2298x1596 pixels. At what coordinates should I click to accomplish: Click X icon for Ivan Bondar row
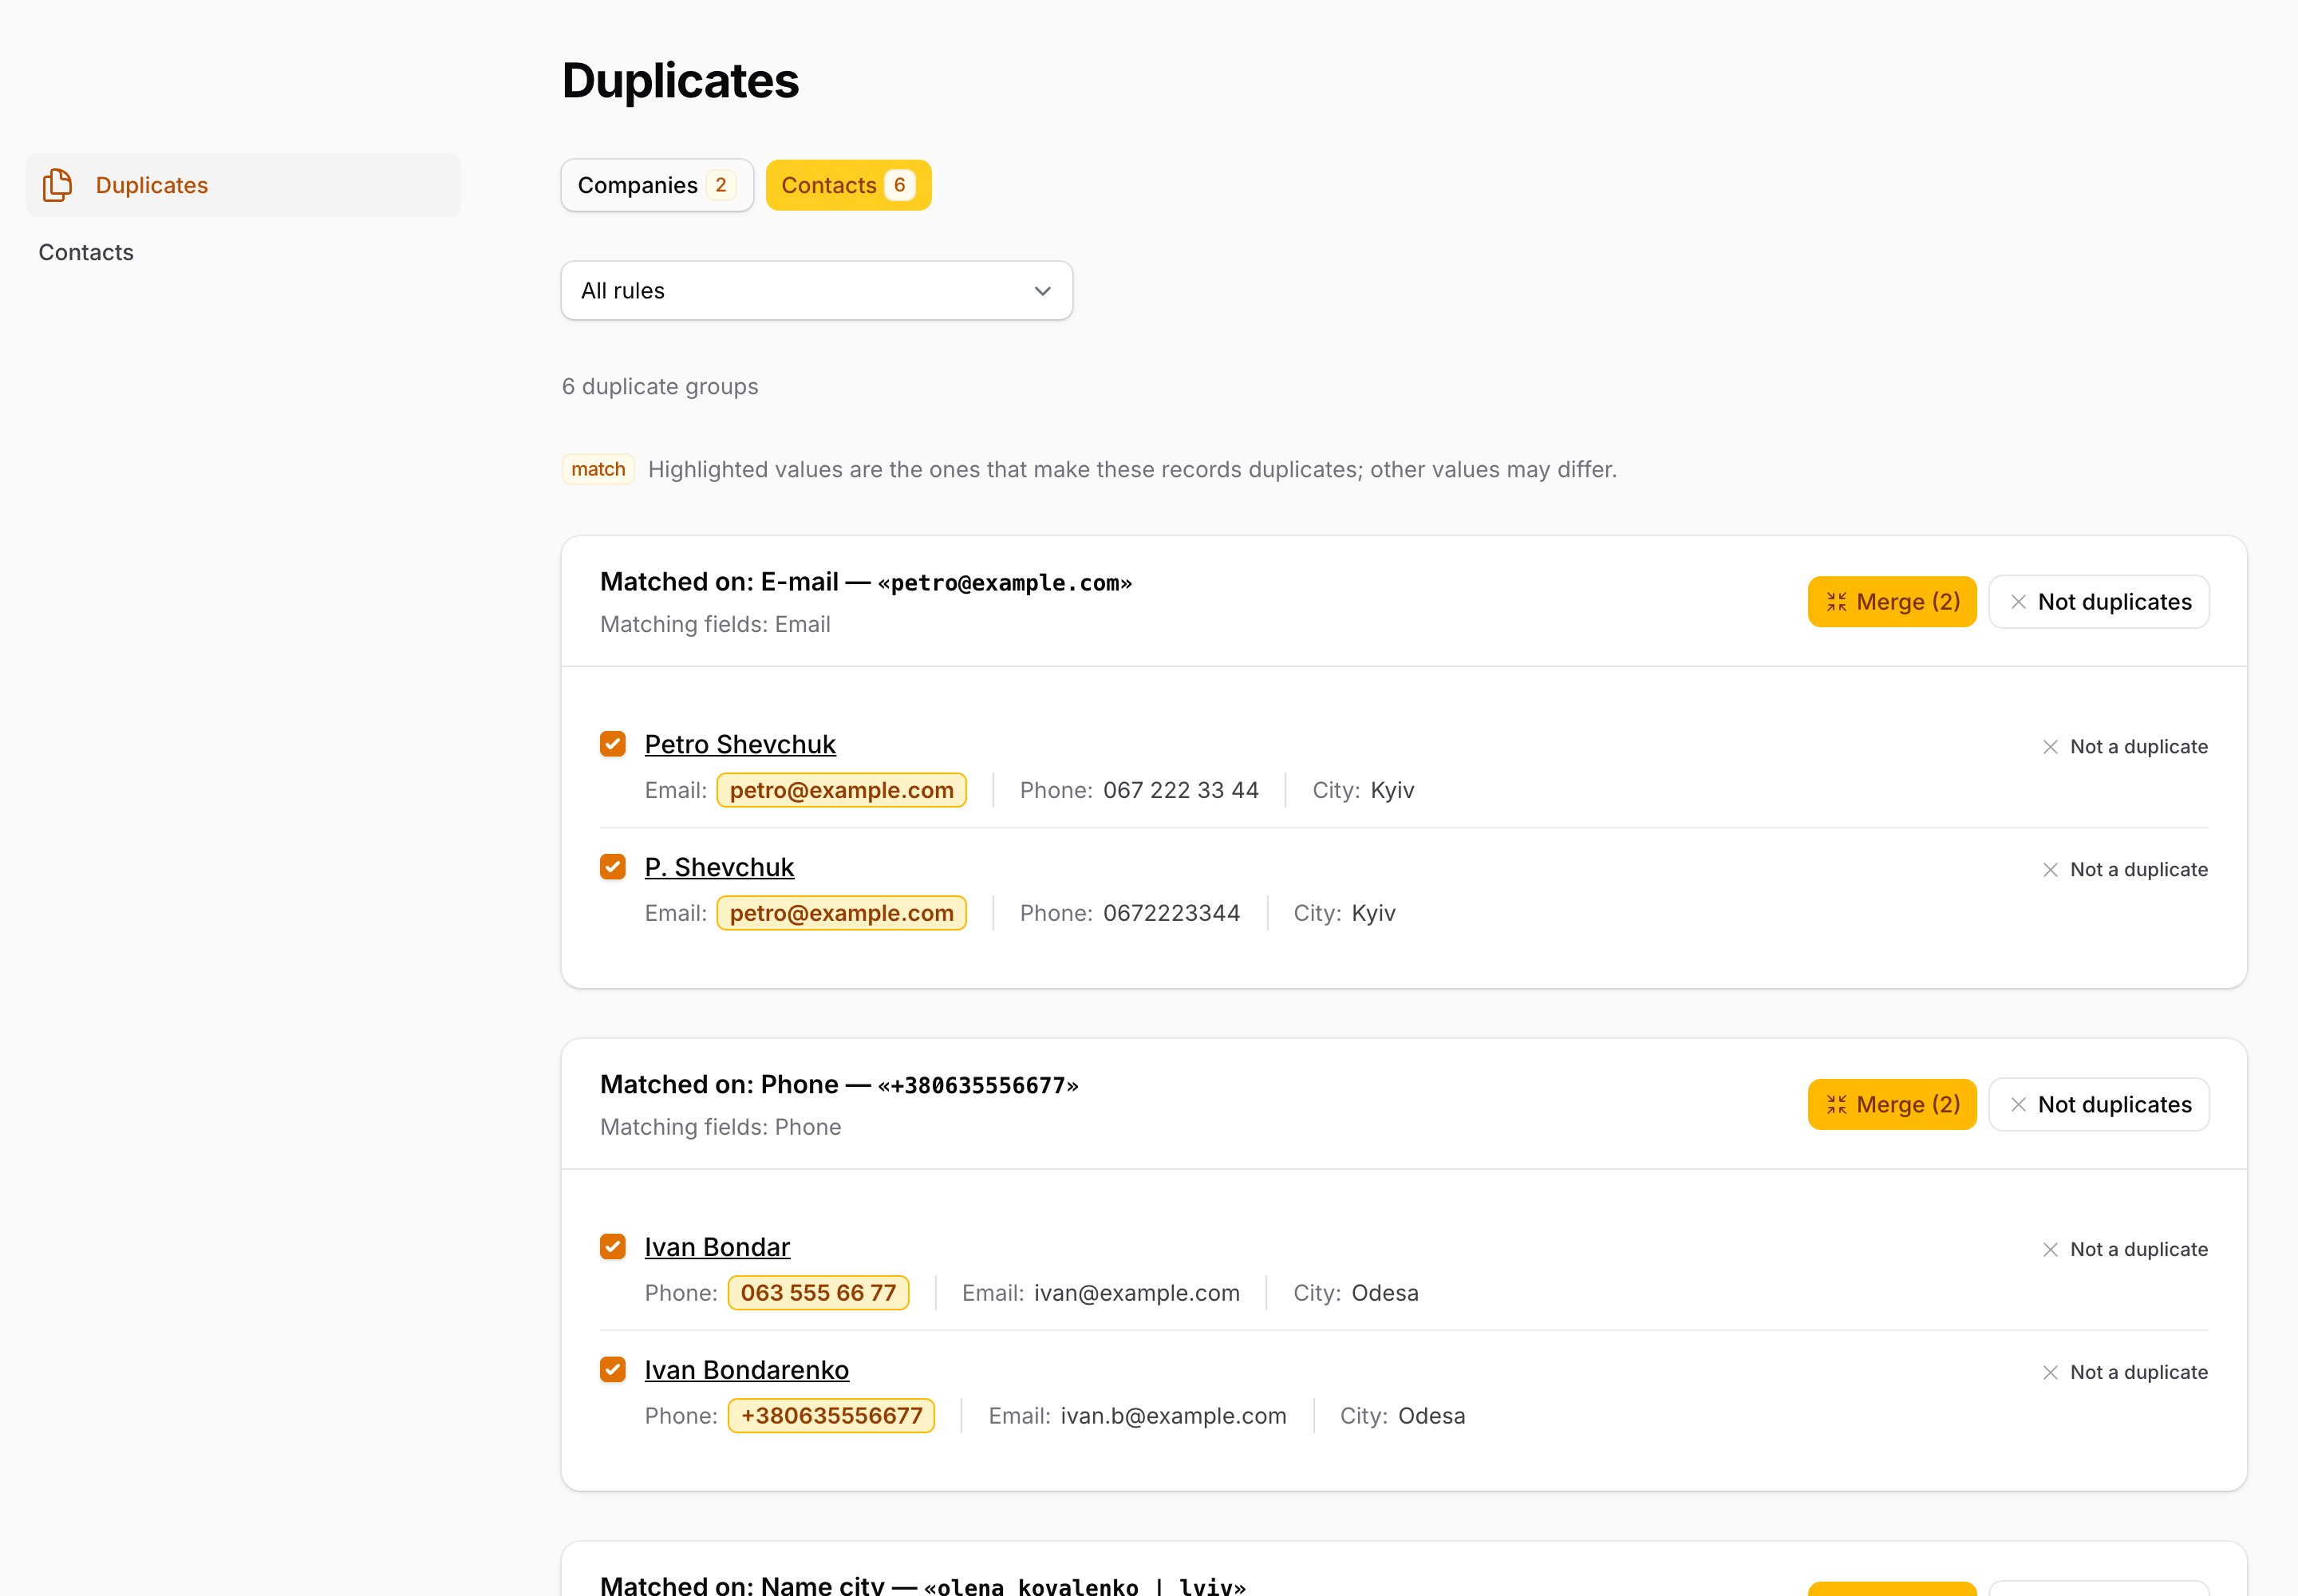click(x=2050, y=1250)
